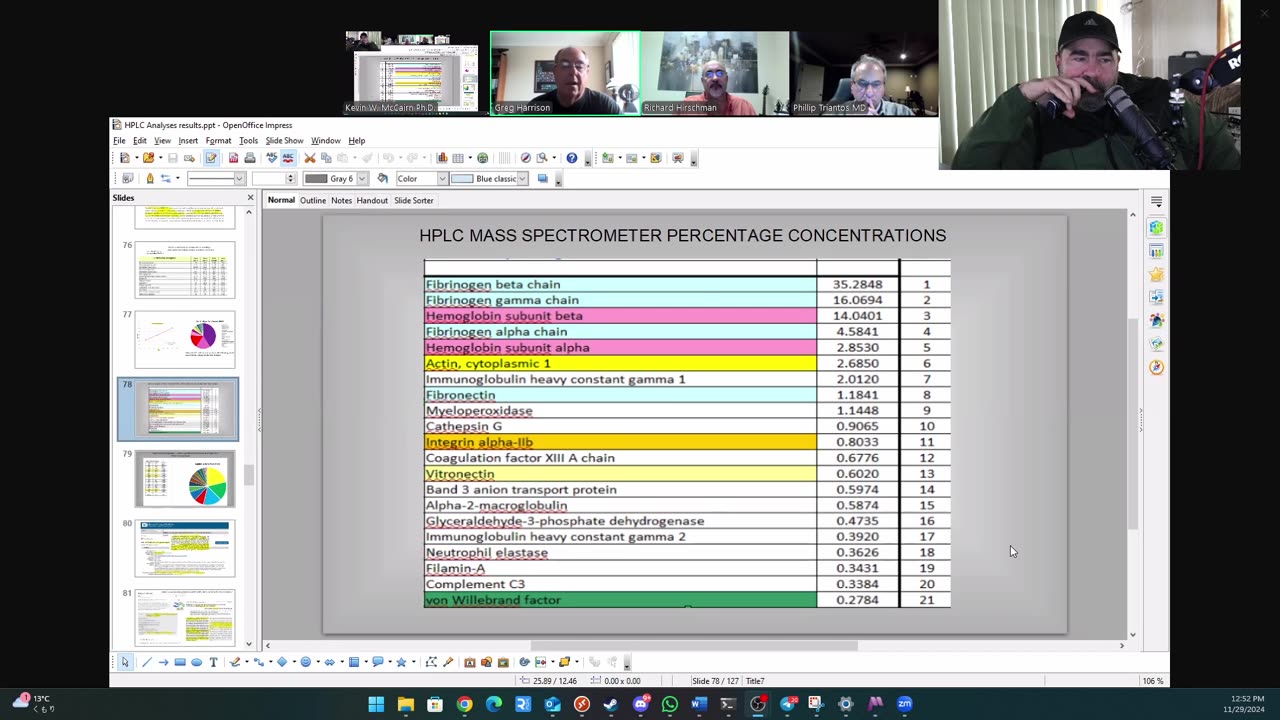The width and height of the screenshot is (1280, 720).
Task: Select slide 77 thumbnail
Action: (x=185, y=339)
